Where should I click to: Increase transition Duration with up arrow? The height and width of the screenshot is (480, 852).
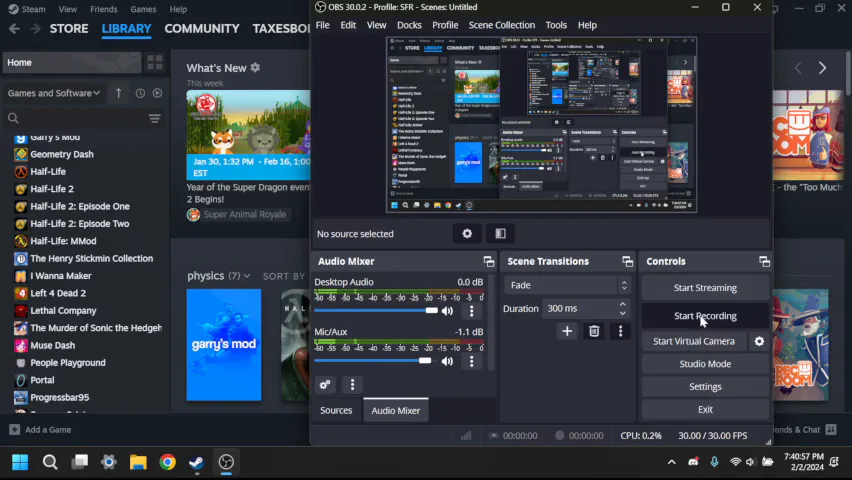tap(623, 304)
